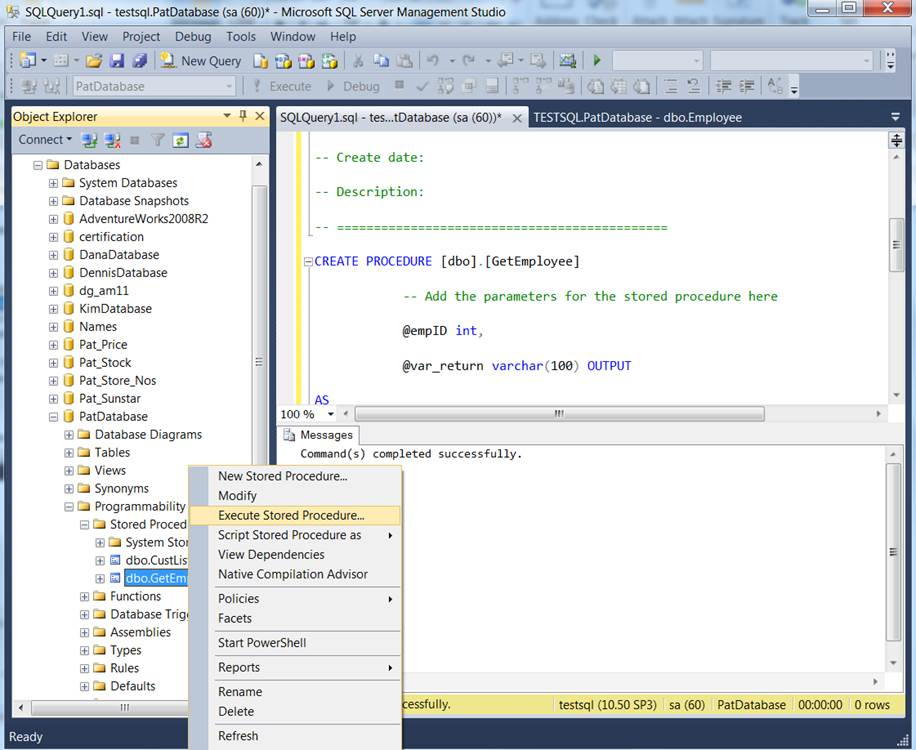Image resolution: width=916 pixels, height=750 pixels.
Task: Toggle Auto Hide pin on Object Explorer
Action: [243, 116]
